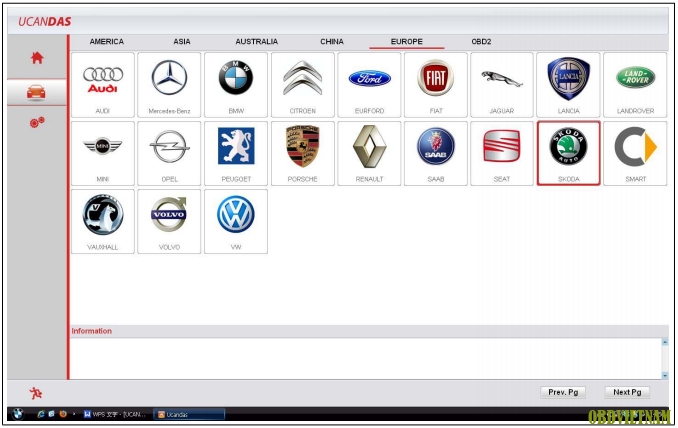
Task: Switch to the AUSTRALIA tab
Action: [x=256, y=42]
